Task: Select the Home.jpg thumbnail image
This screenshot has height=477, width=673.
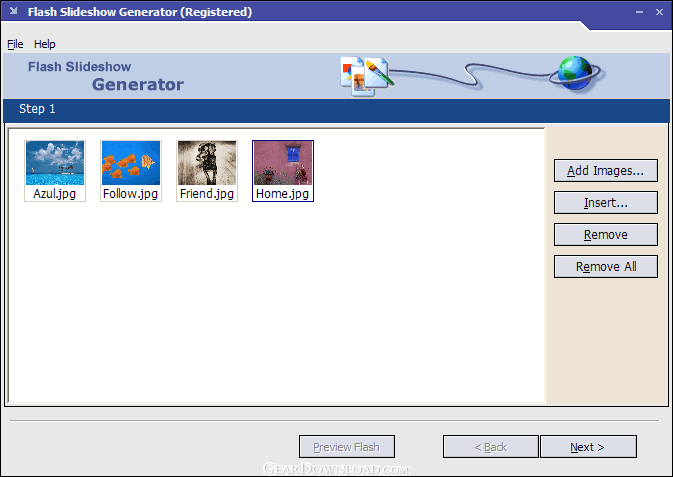Action: click(283, 163)
